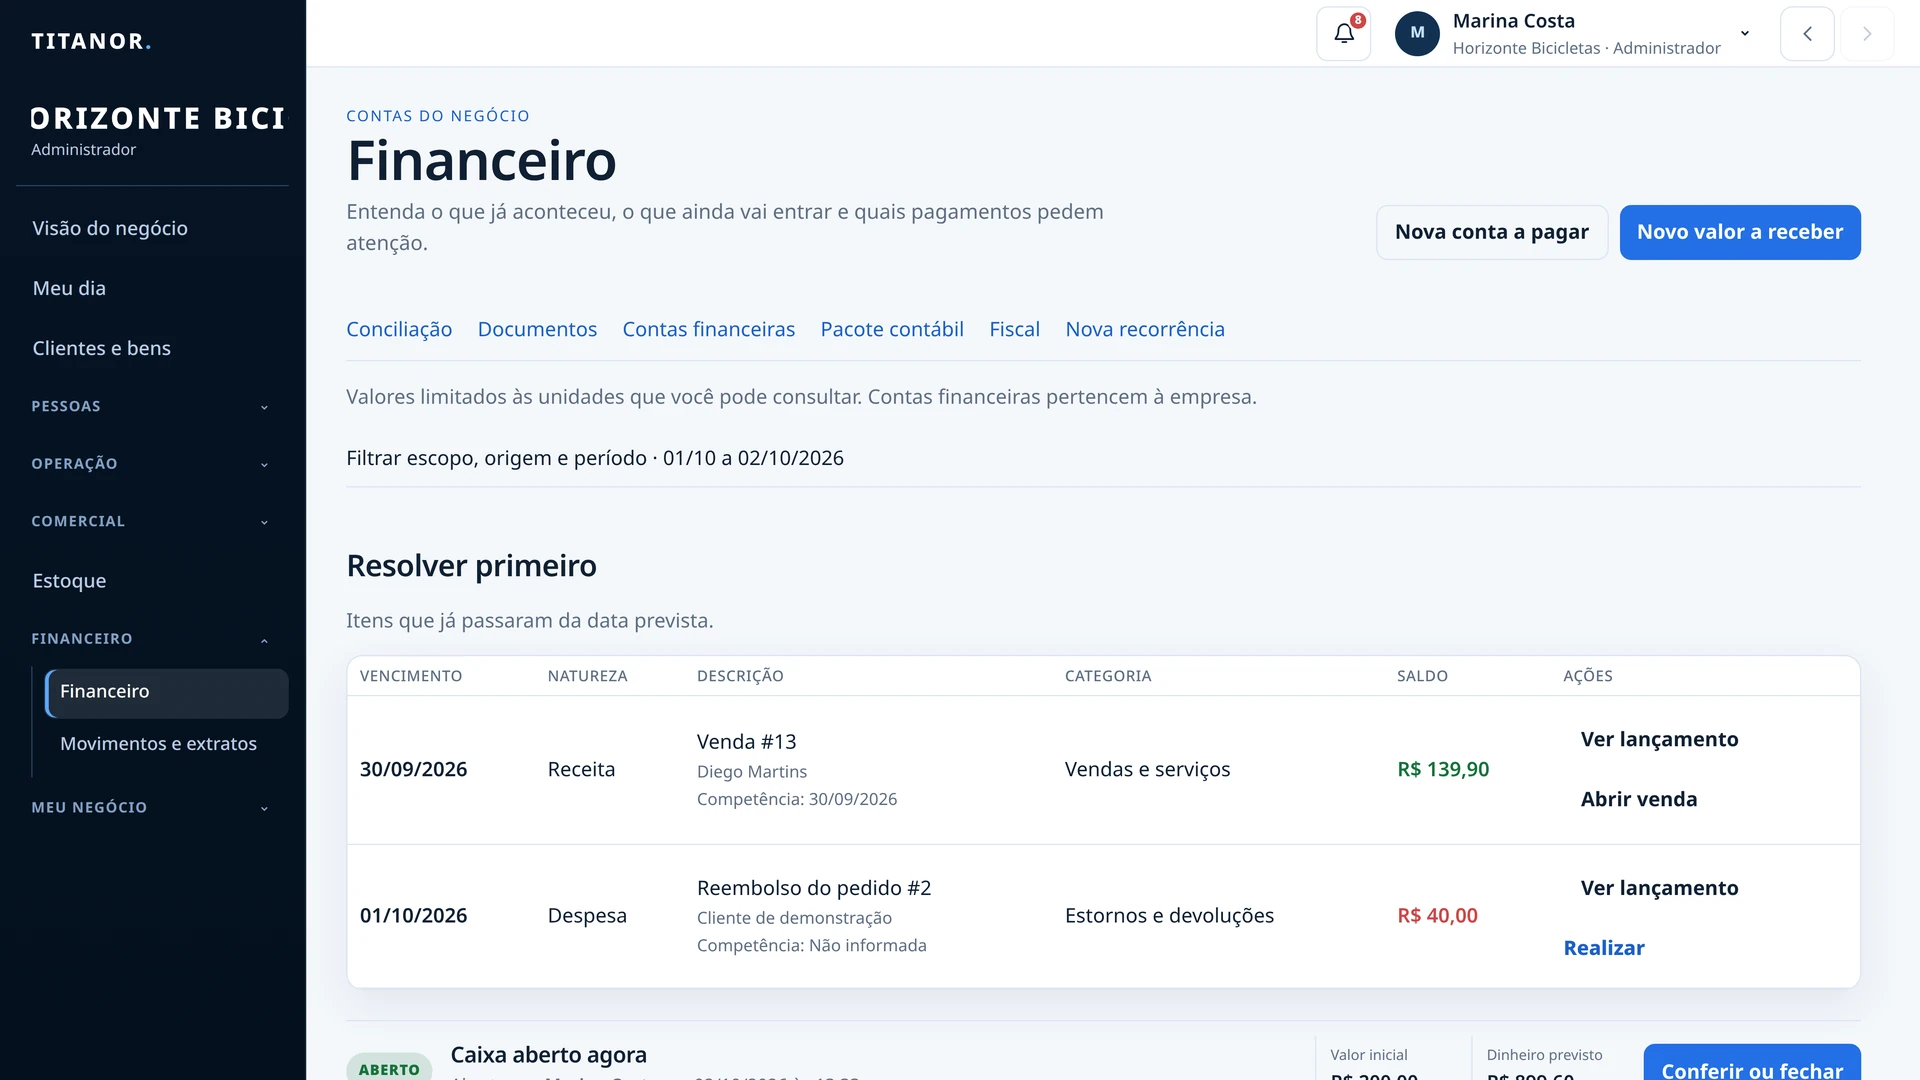Open the Contas financeiras link
The image size is (1920, 1080).
tap(708, 329)
